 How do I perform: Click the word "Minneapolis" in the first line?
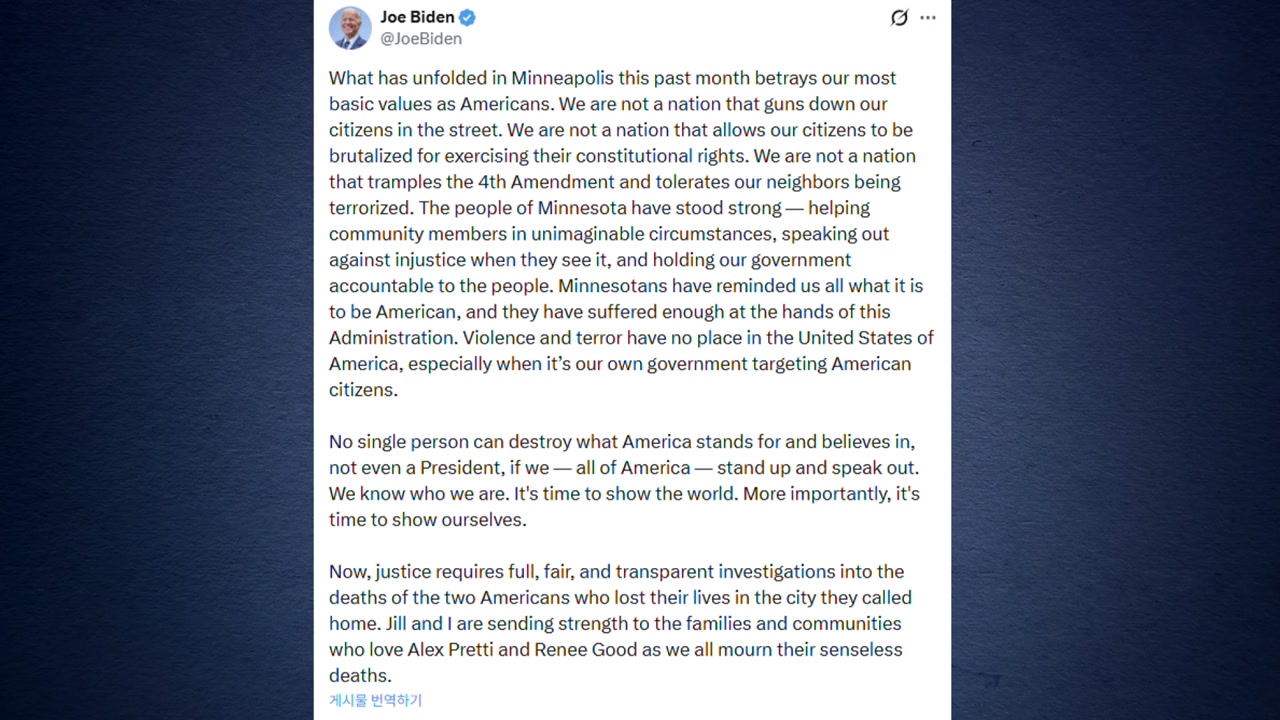point(562,78)
